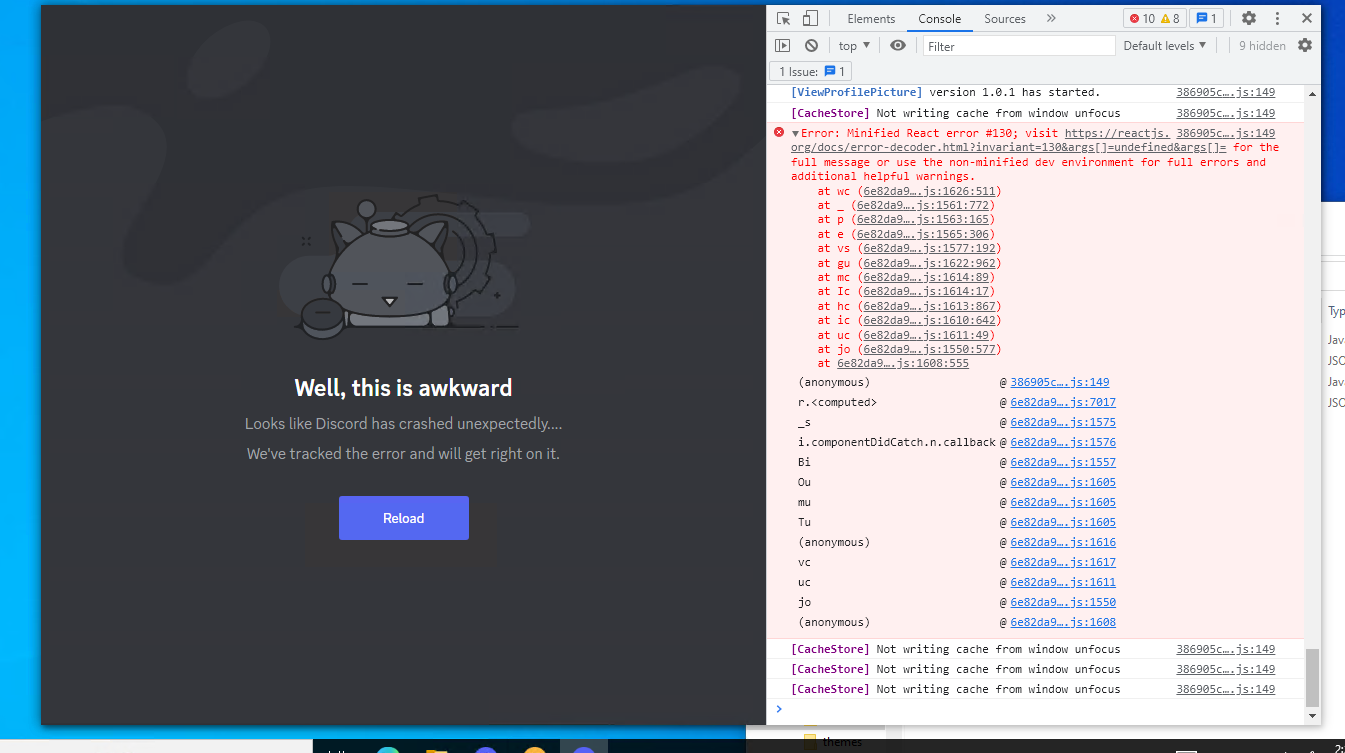Click the errors and warnings counter badge
The width and height of the screenshot is (1345, 753).
tap(1154, 18)
